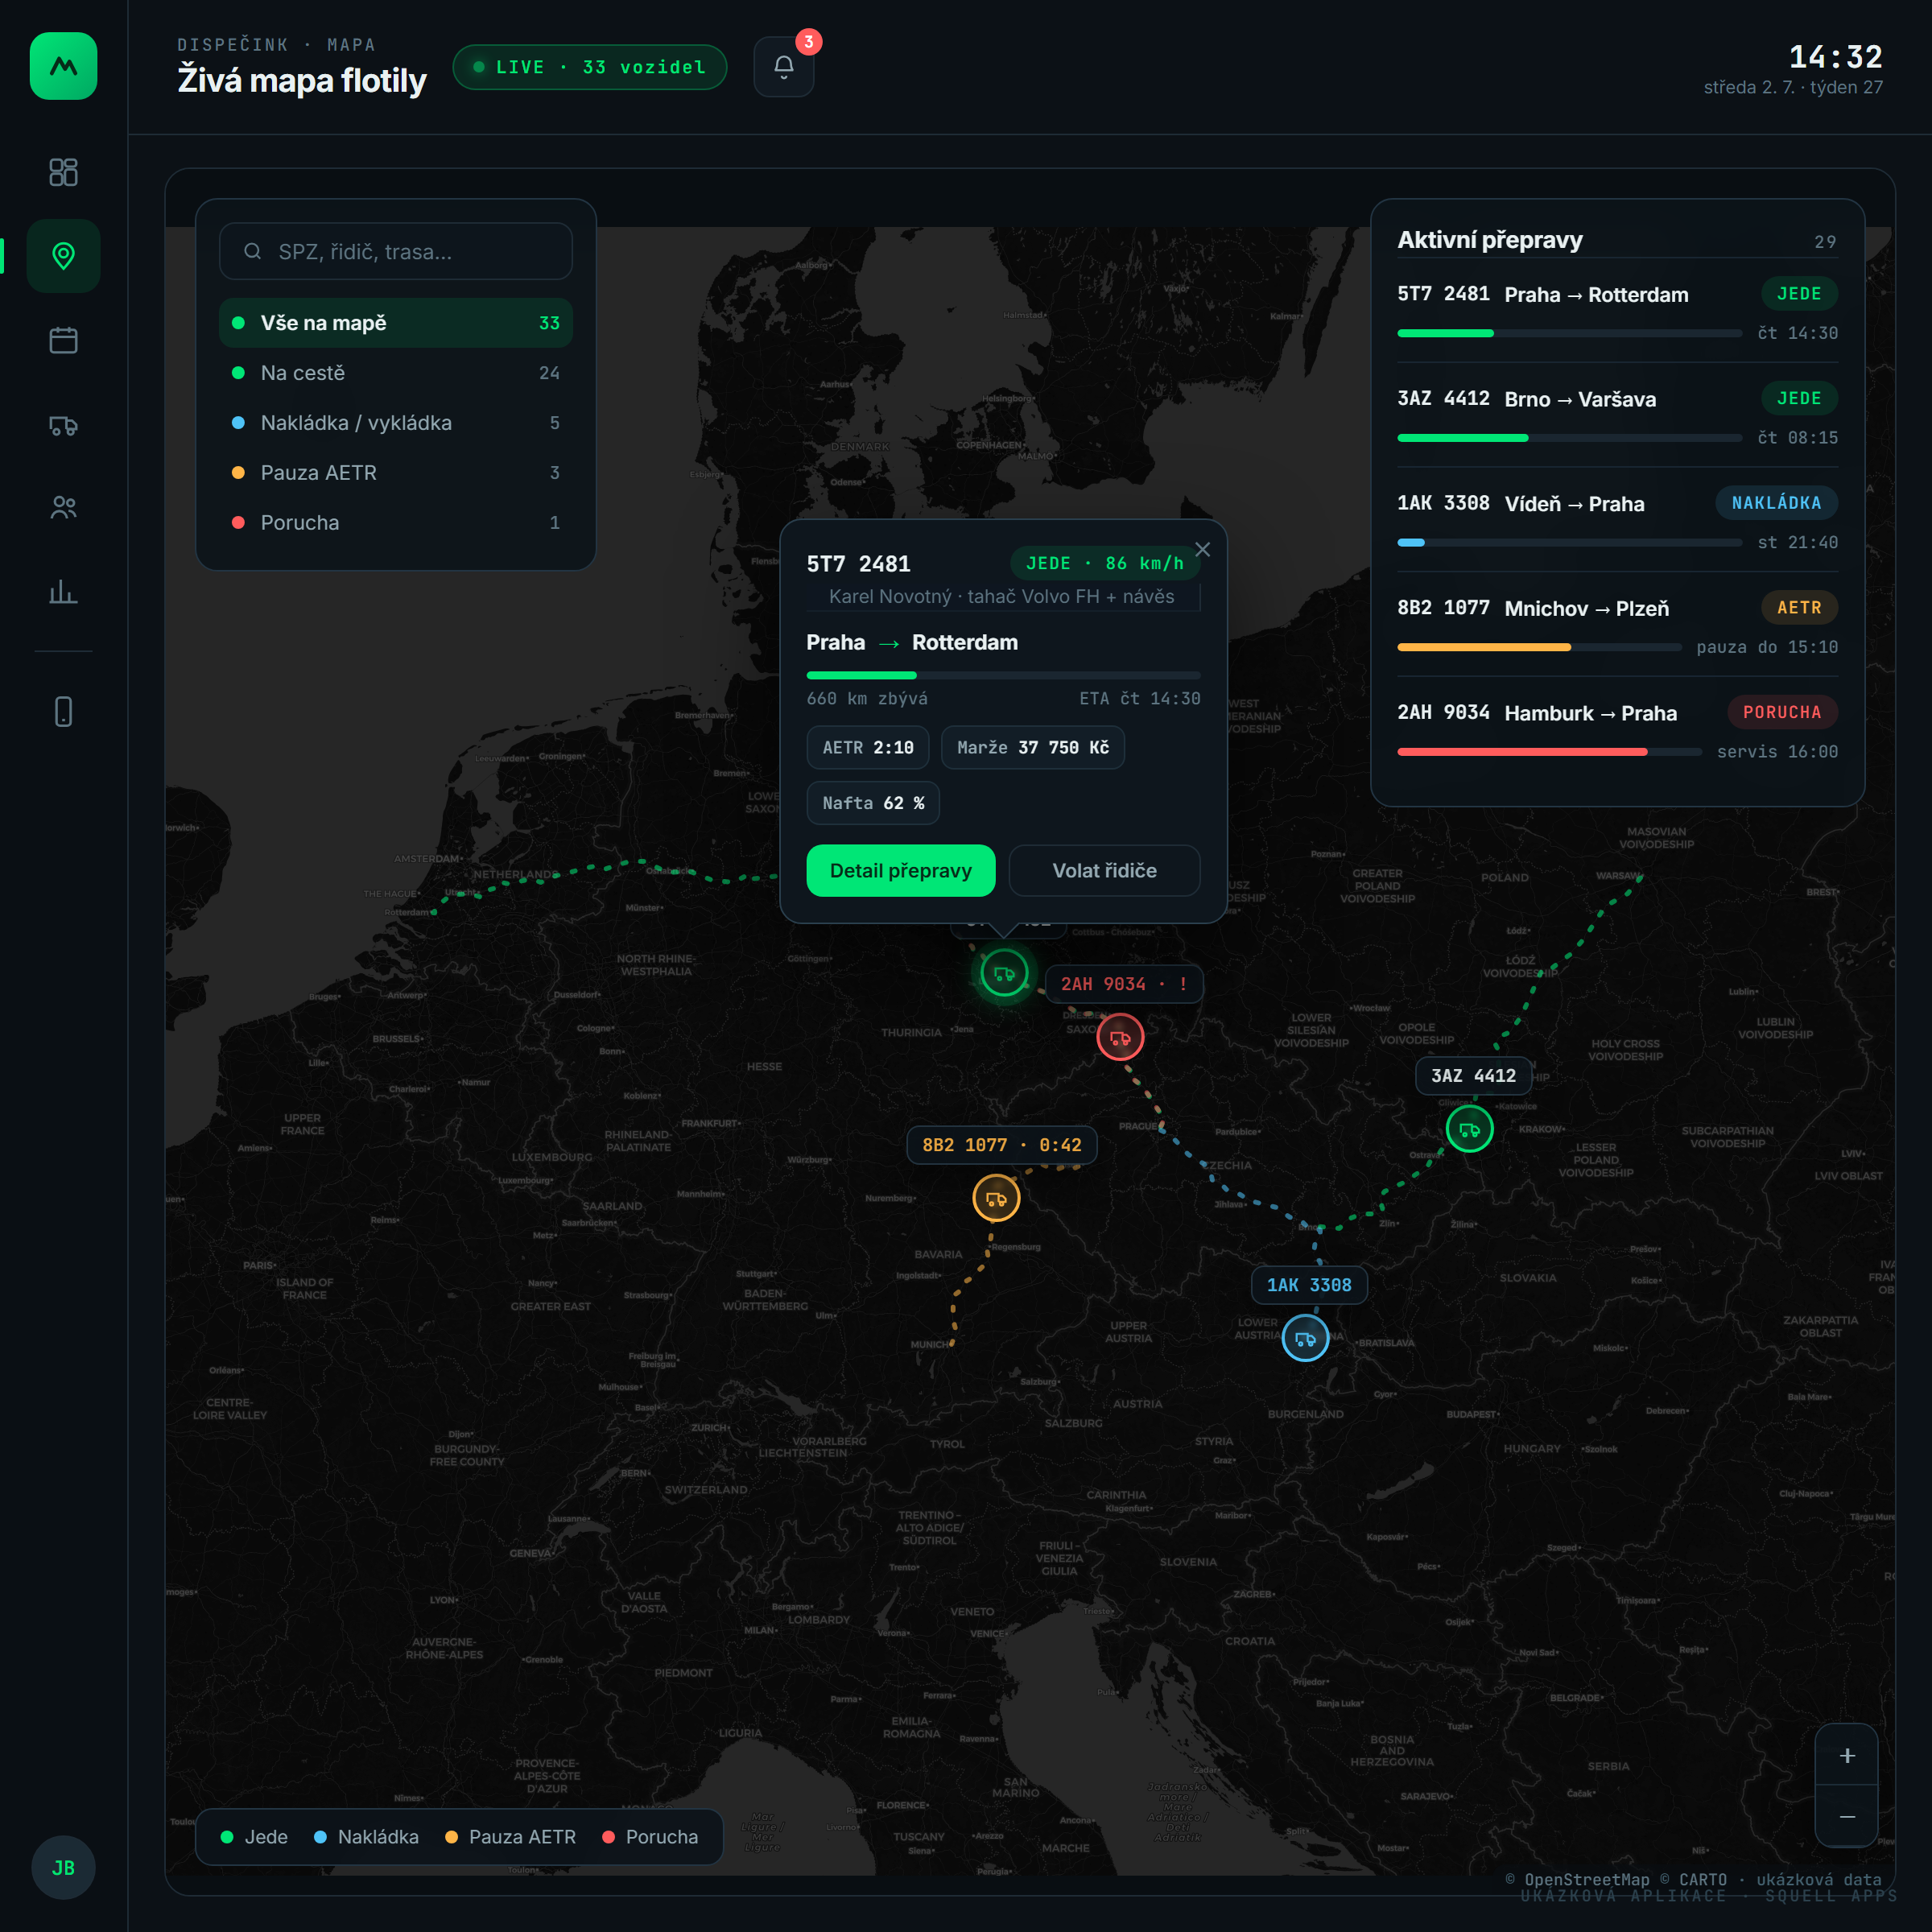Click the JEDE badge on Brno → Varšava row
The image size is (1932, 1932).
click(x=1799, y=398)
